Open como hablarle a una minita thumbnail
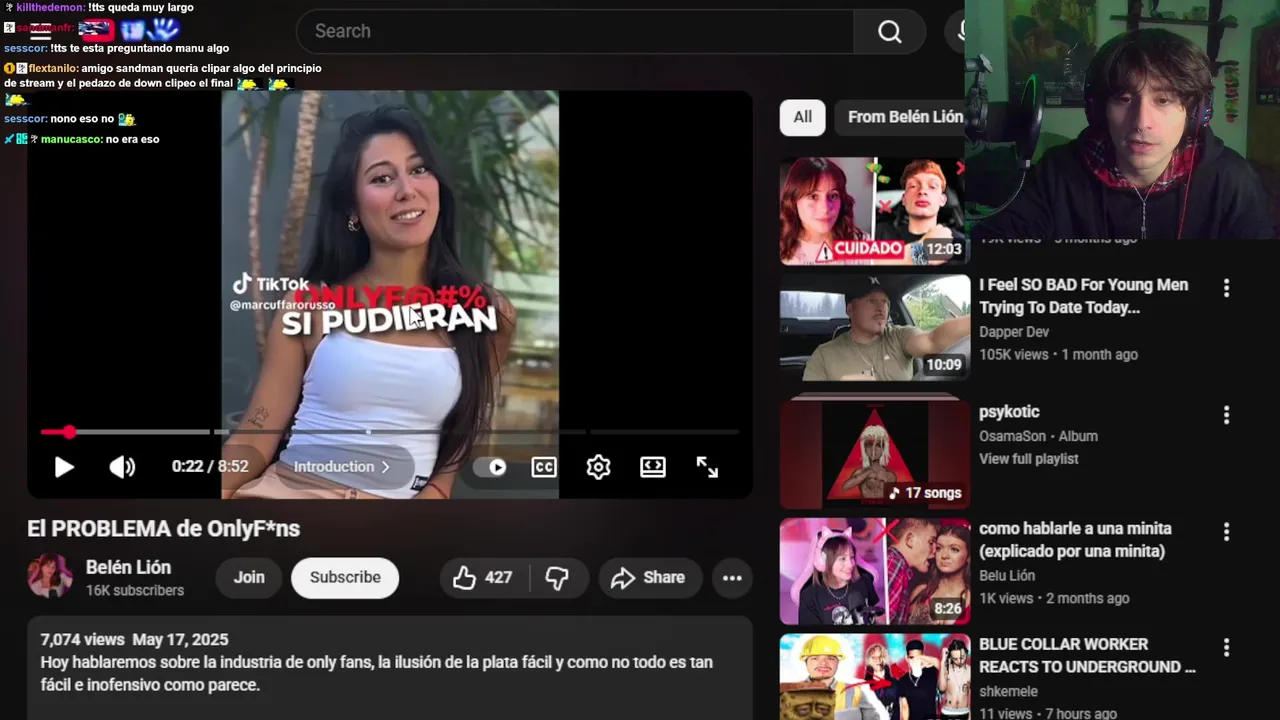 tap(874, 571)
